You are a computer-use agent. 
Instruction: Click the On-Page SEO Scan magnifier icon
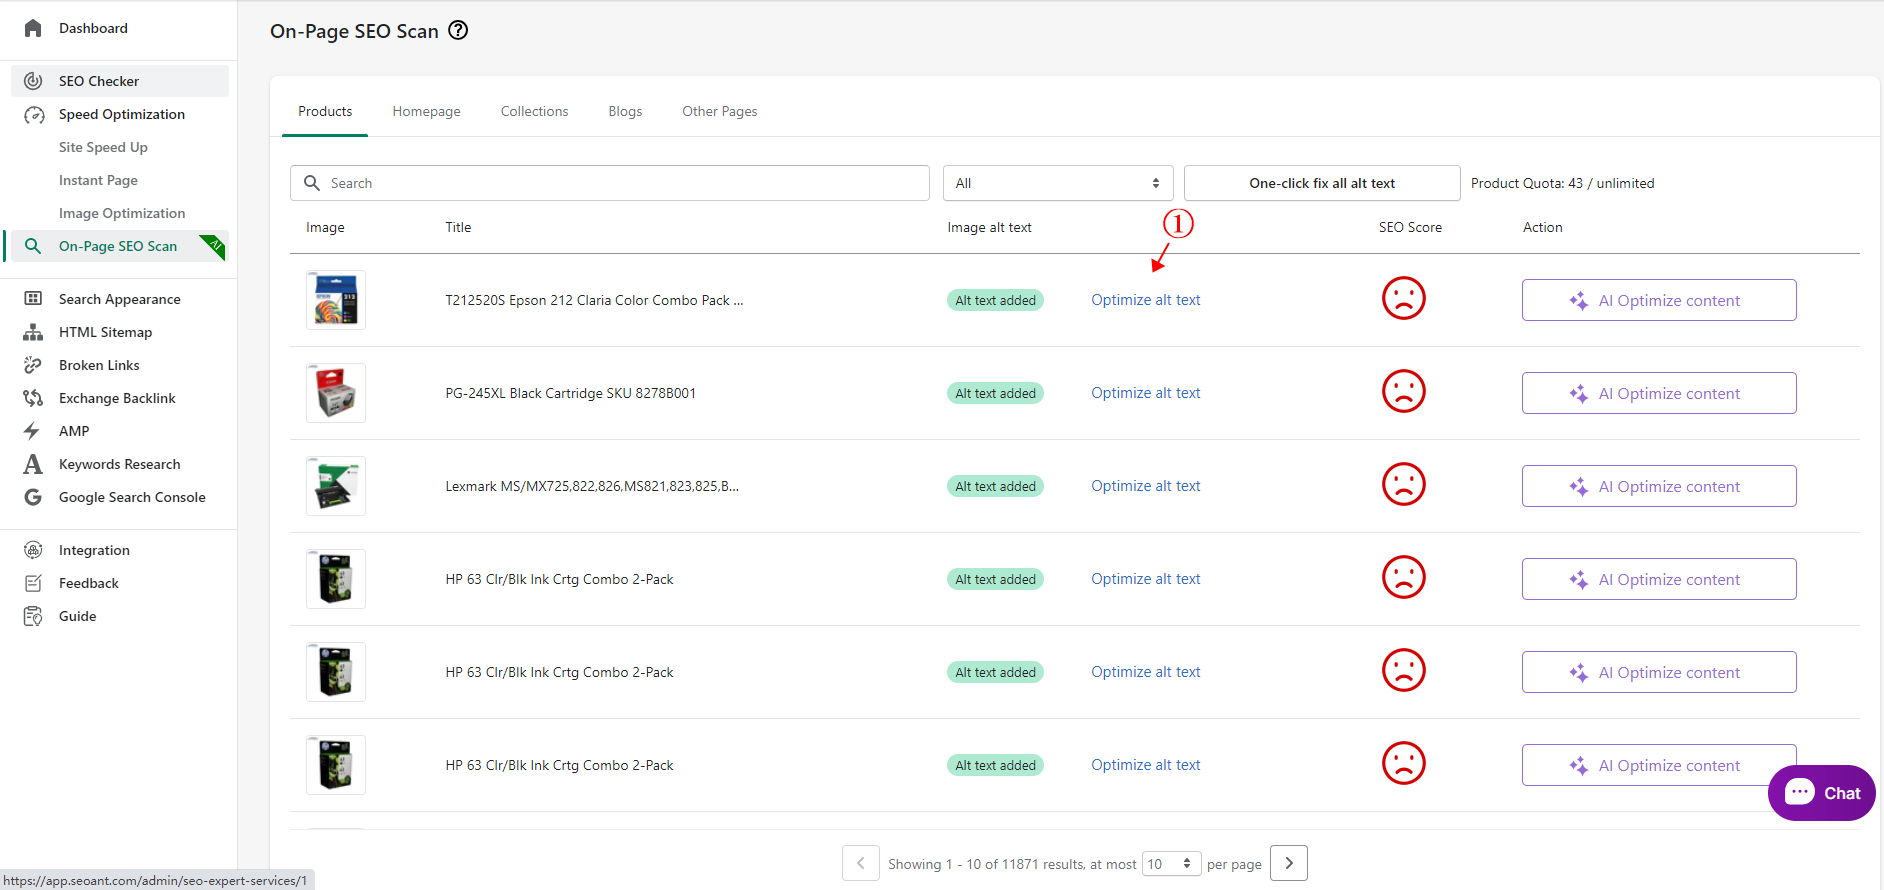(33, 246)
